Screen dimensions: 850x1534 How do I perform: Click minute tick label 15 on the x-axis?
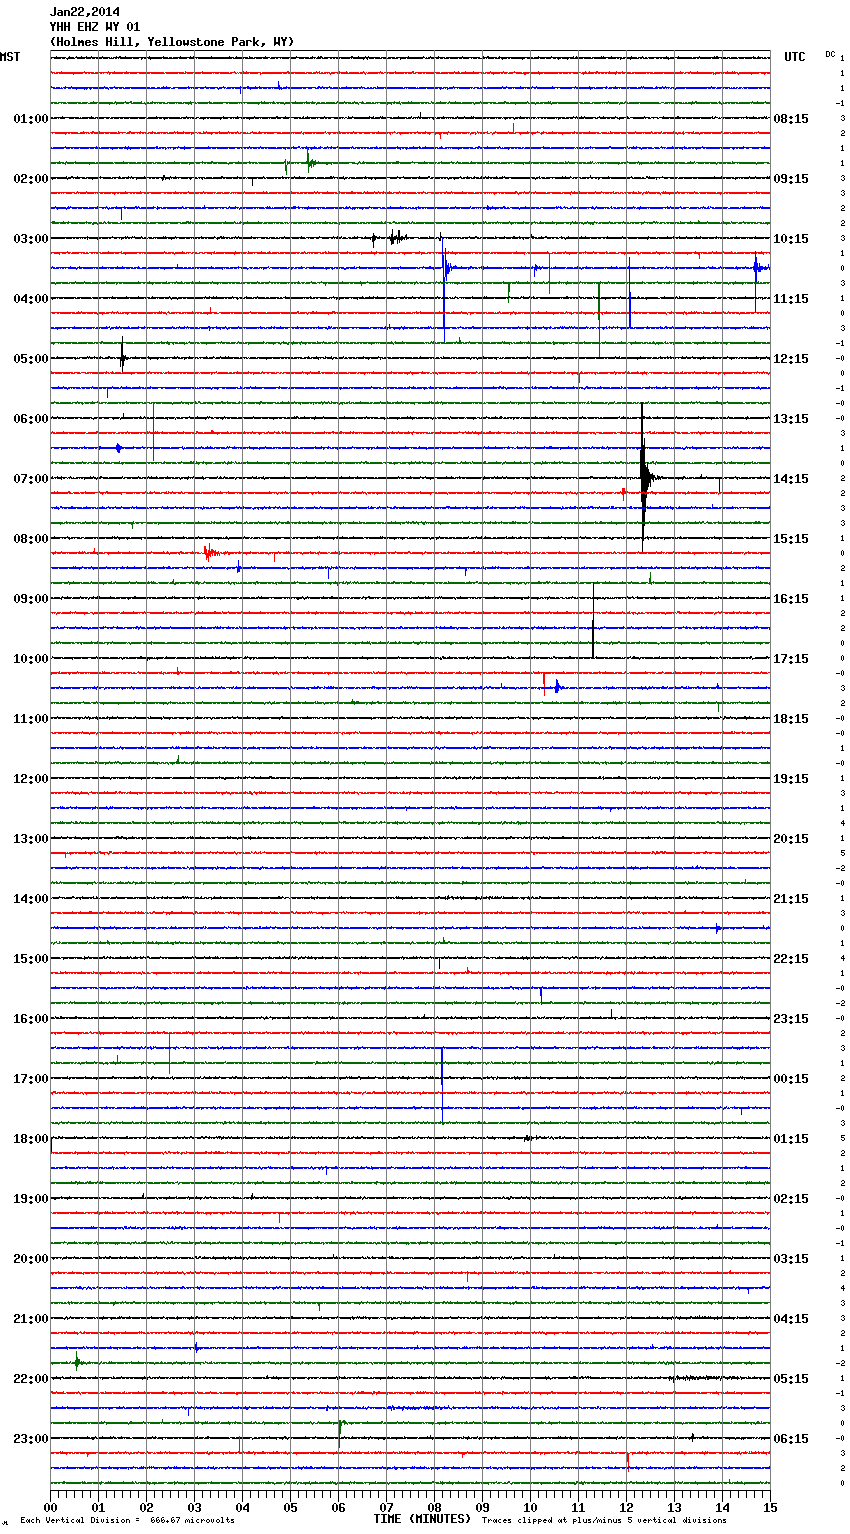click(770, 1508)
